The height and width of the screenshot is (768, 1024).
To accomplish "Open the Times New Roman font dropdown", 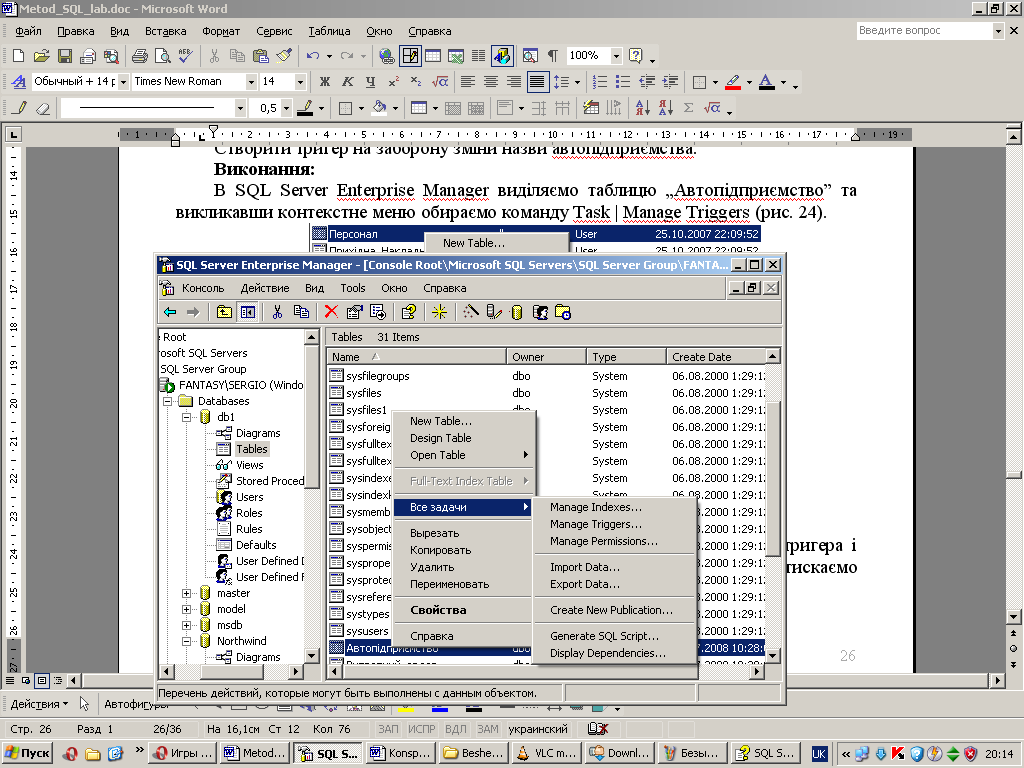I will pyautogui.click(x=251, y=82).
